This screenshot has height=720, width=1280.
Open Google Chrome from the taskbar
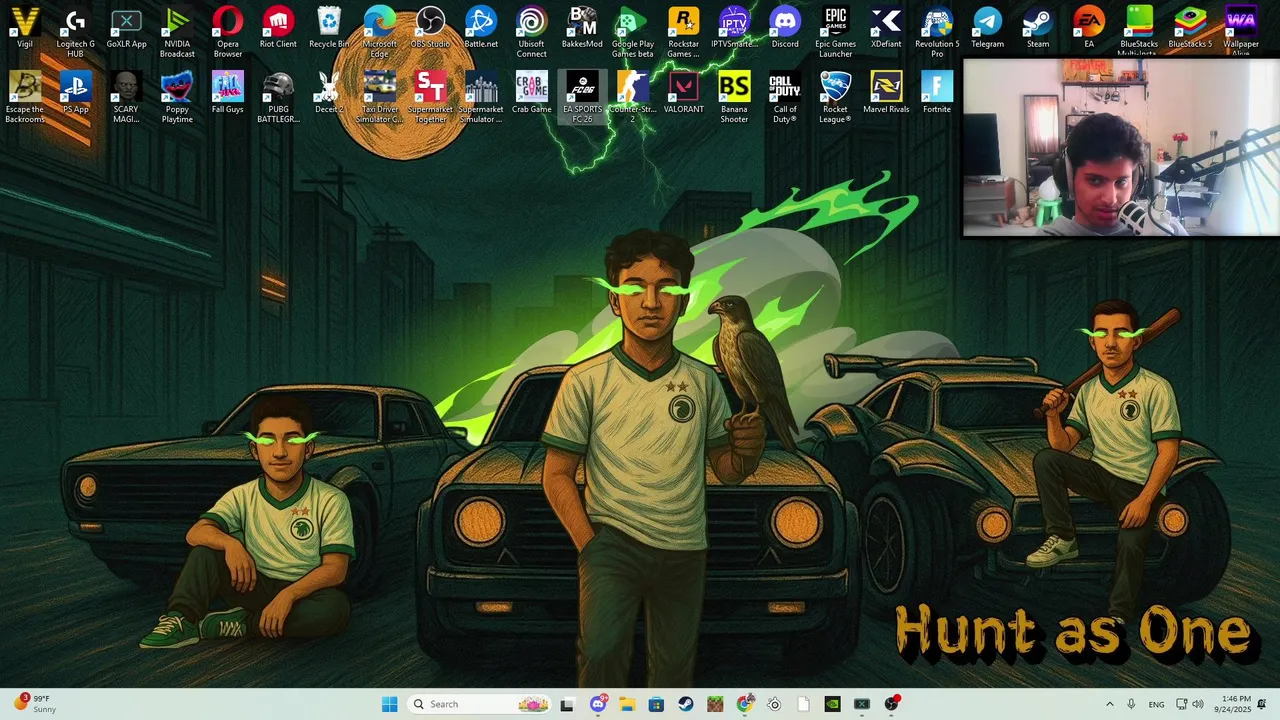(744, 704)
